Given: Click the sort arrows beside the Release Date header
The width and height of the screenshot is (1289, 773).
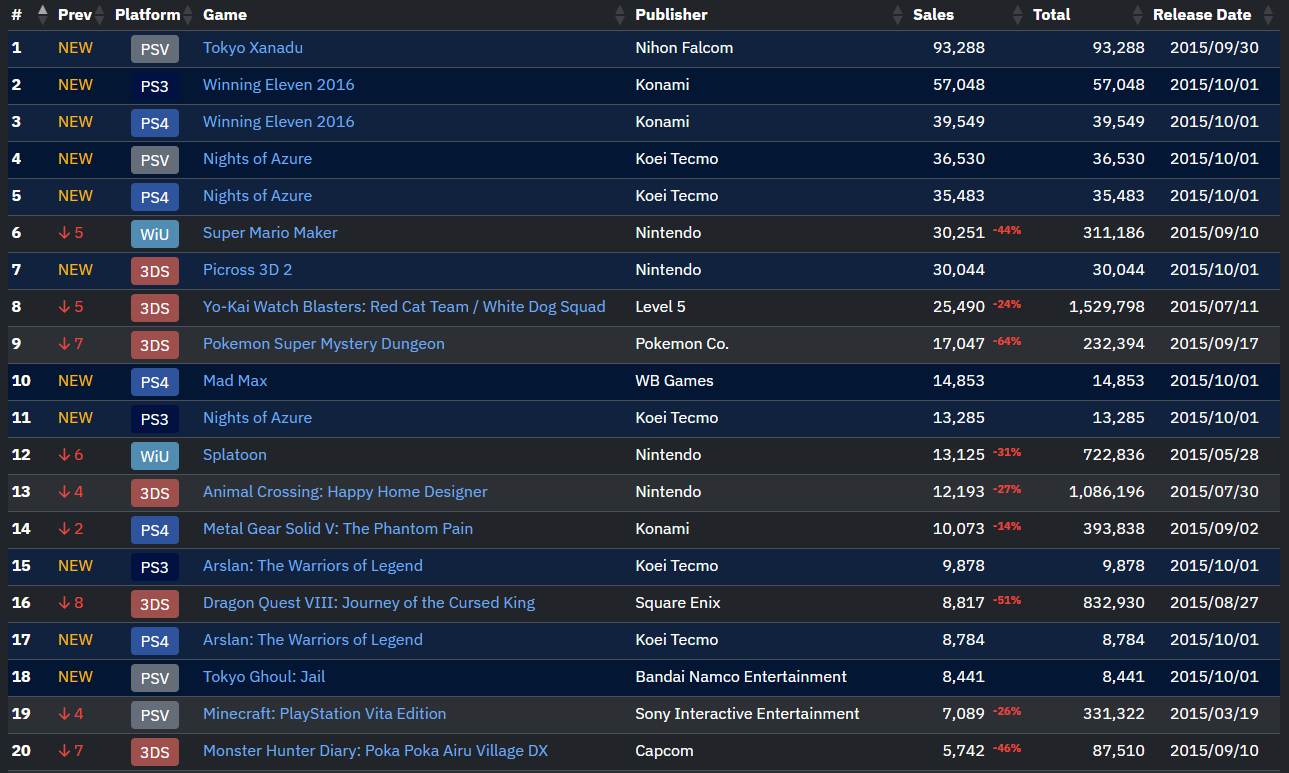Looking at the screenshot, I should [1268, 15].
